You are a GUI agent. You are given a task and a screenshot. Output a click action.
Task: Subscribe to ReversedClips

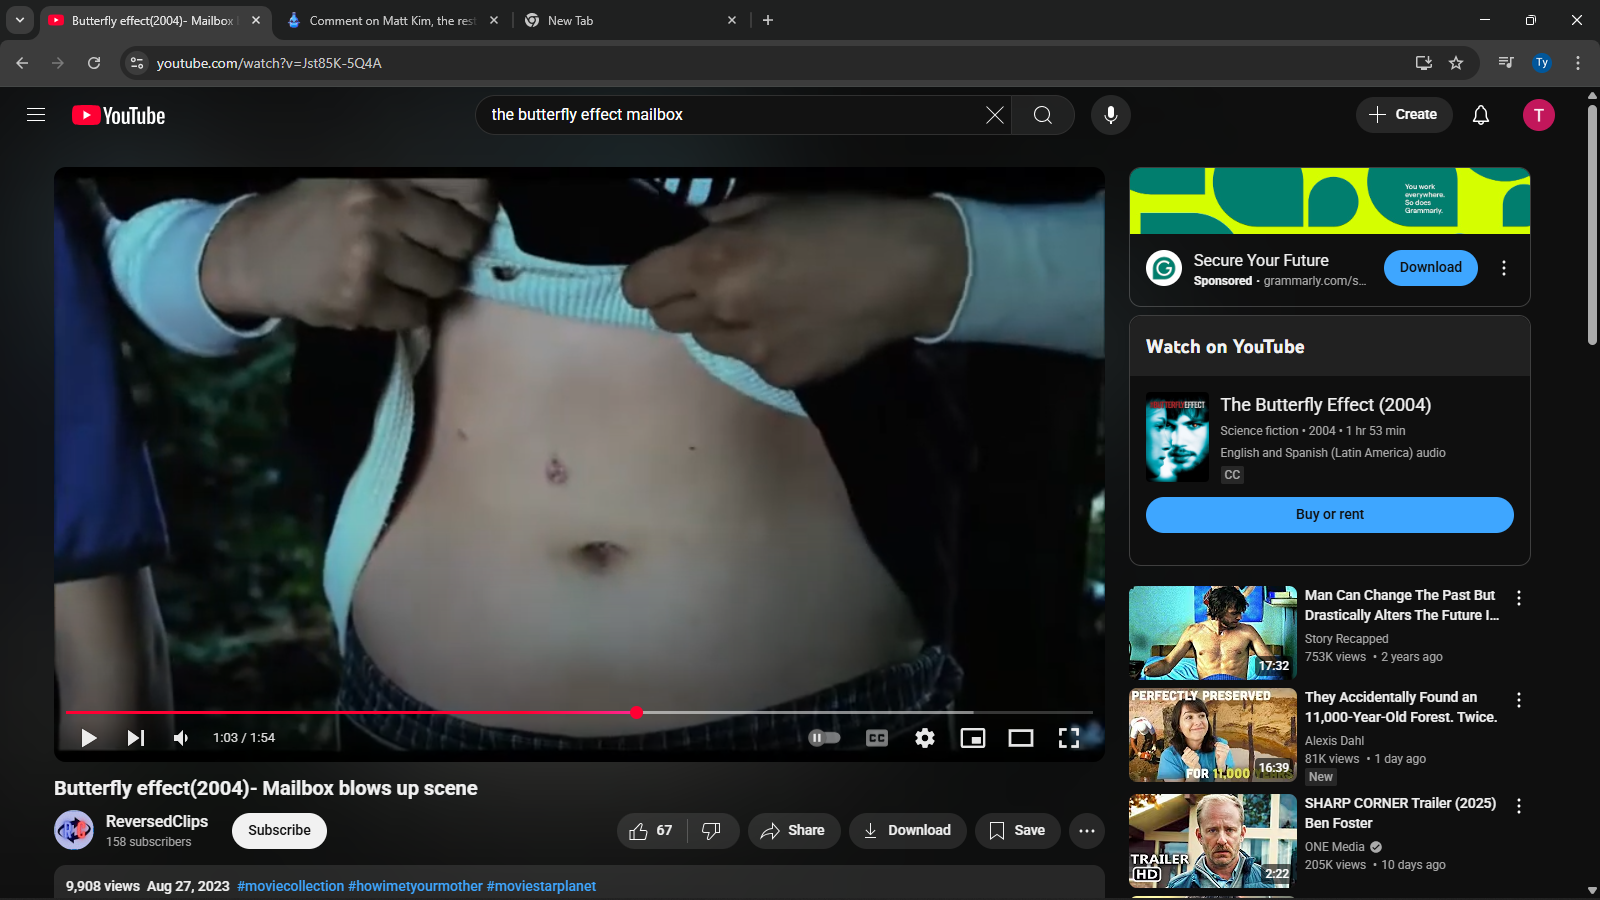coord(279,831)
